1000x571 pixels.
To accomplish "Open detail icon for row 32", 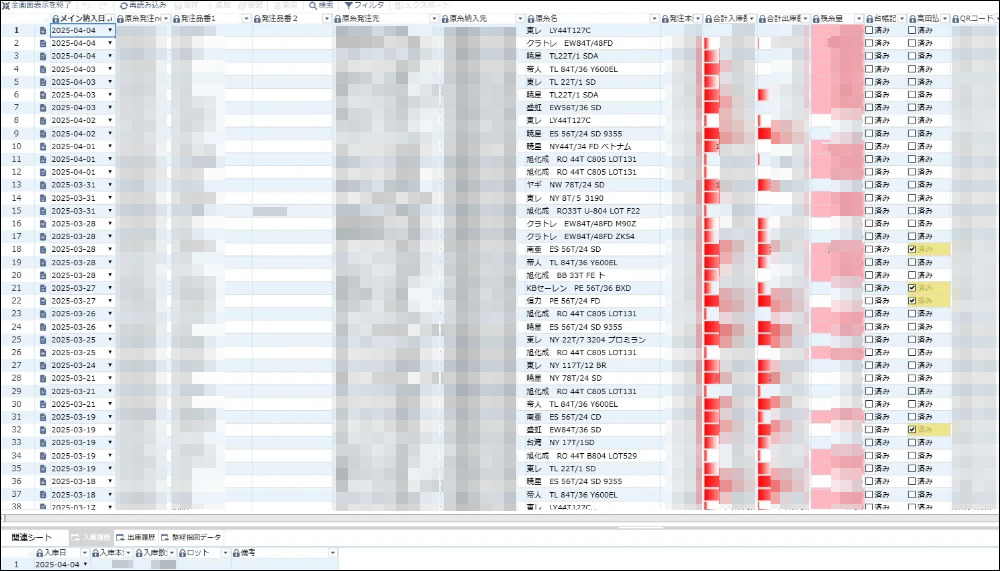I will [x=43, y=430].
